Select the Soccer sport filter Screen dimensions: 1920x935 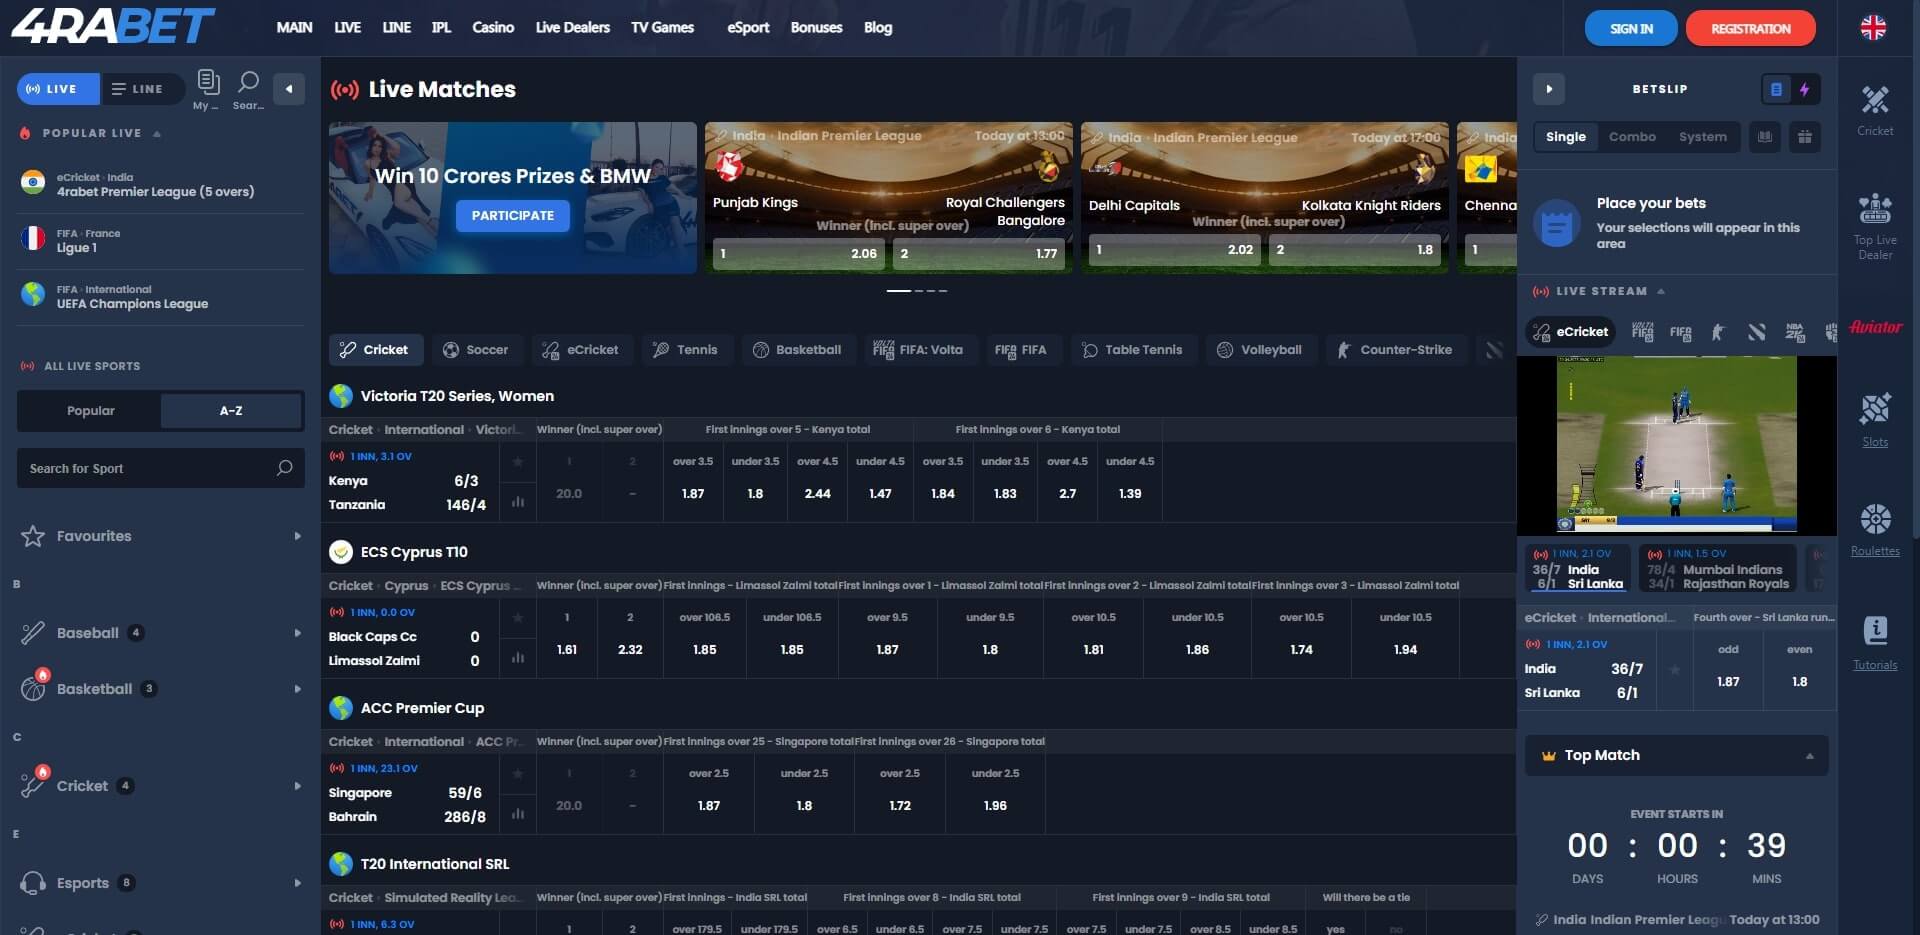[478, 349]
